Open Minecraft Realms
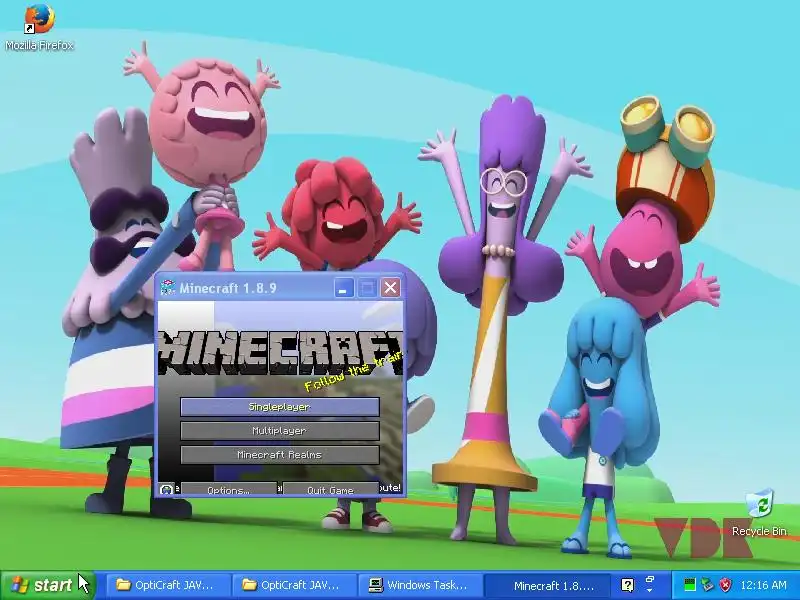The width and height of the screenshot is (800, 600). pos(280,455)
